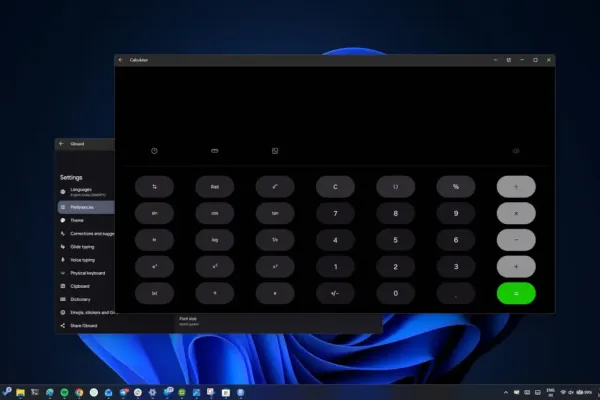Tap digit 6 key
The width and height of the screenshot is (600, 400).
tap(456, 240)
